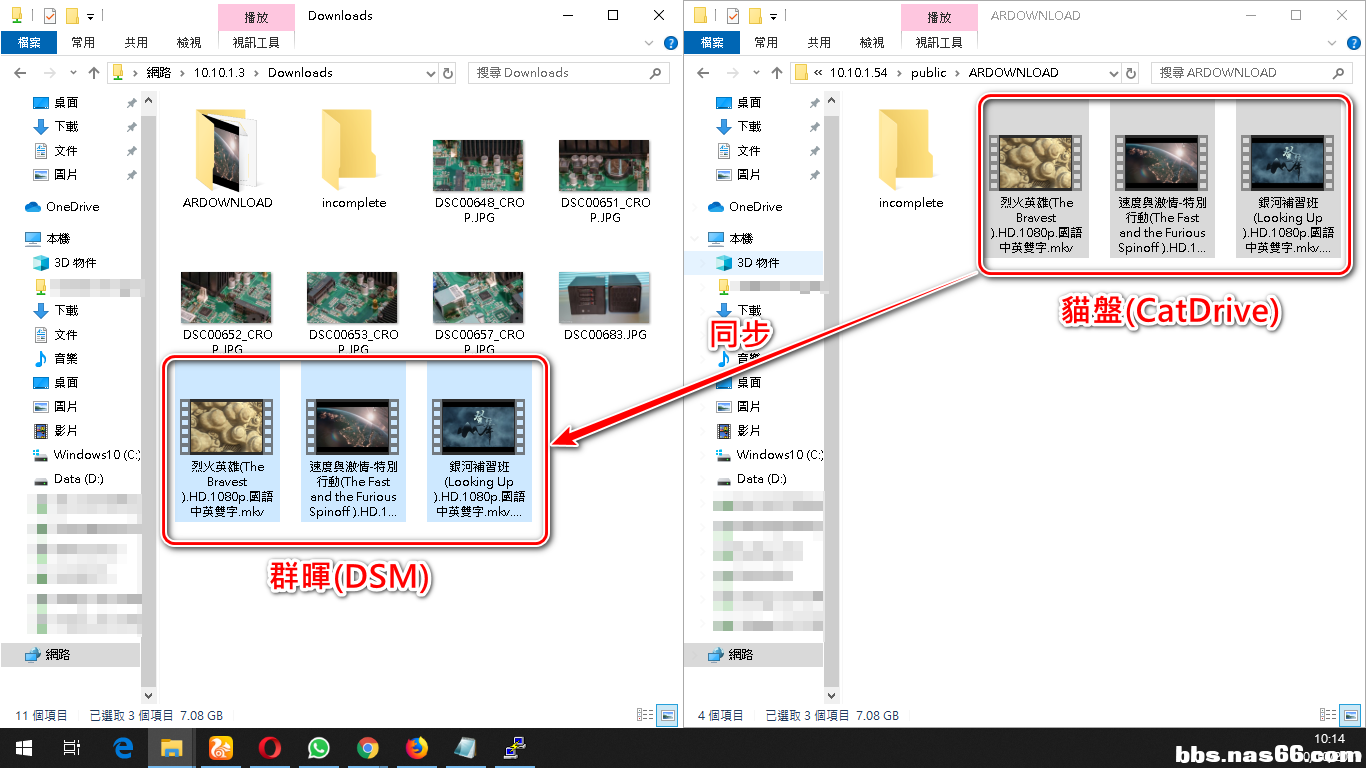This screenshot has width=1366, height=768.
Task: Select 視訊工具 tab in ARDOWNLOAD window
Action: [939, 43]
